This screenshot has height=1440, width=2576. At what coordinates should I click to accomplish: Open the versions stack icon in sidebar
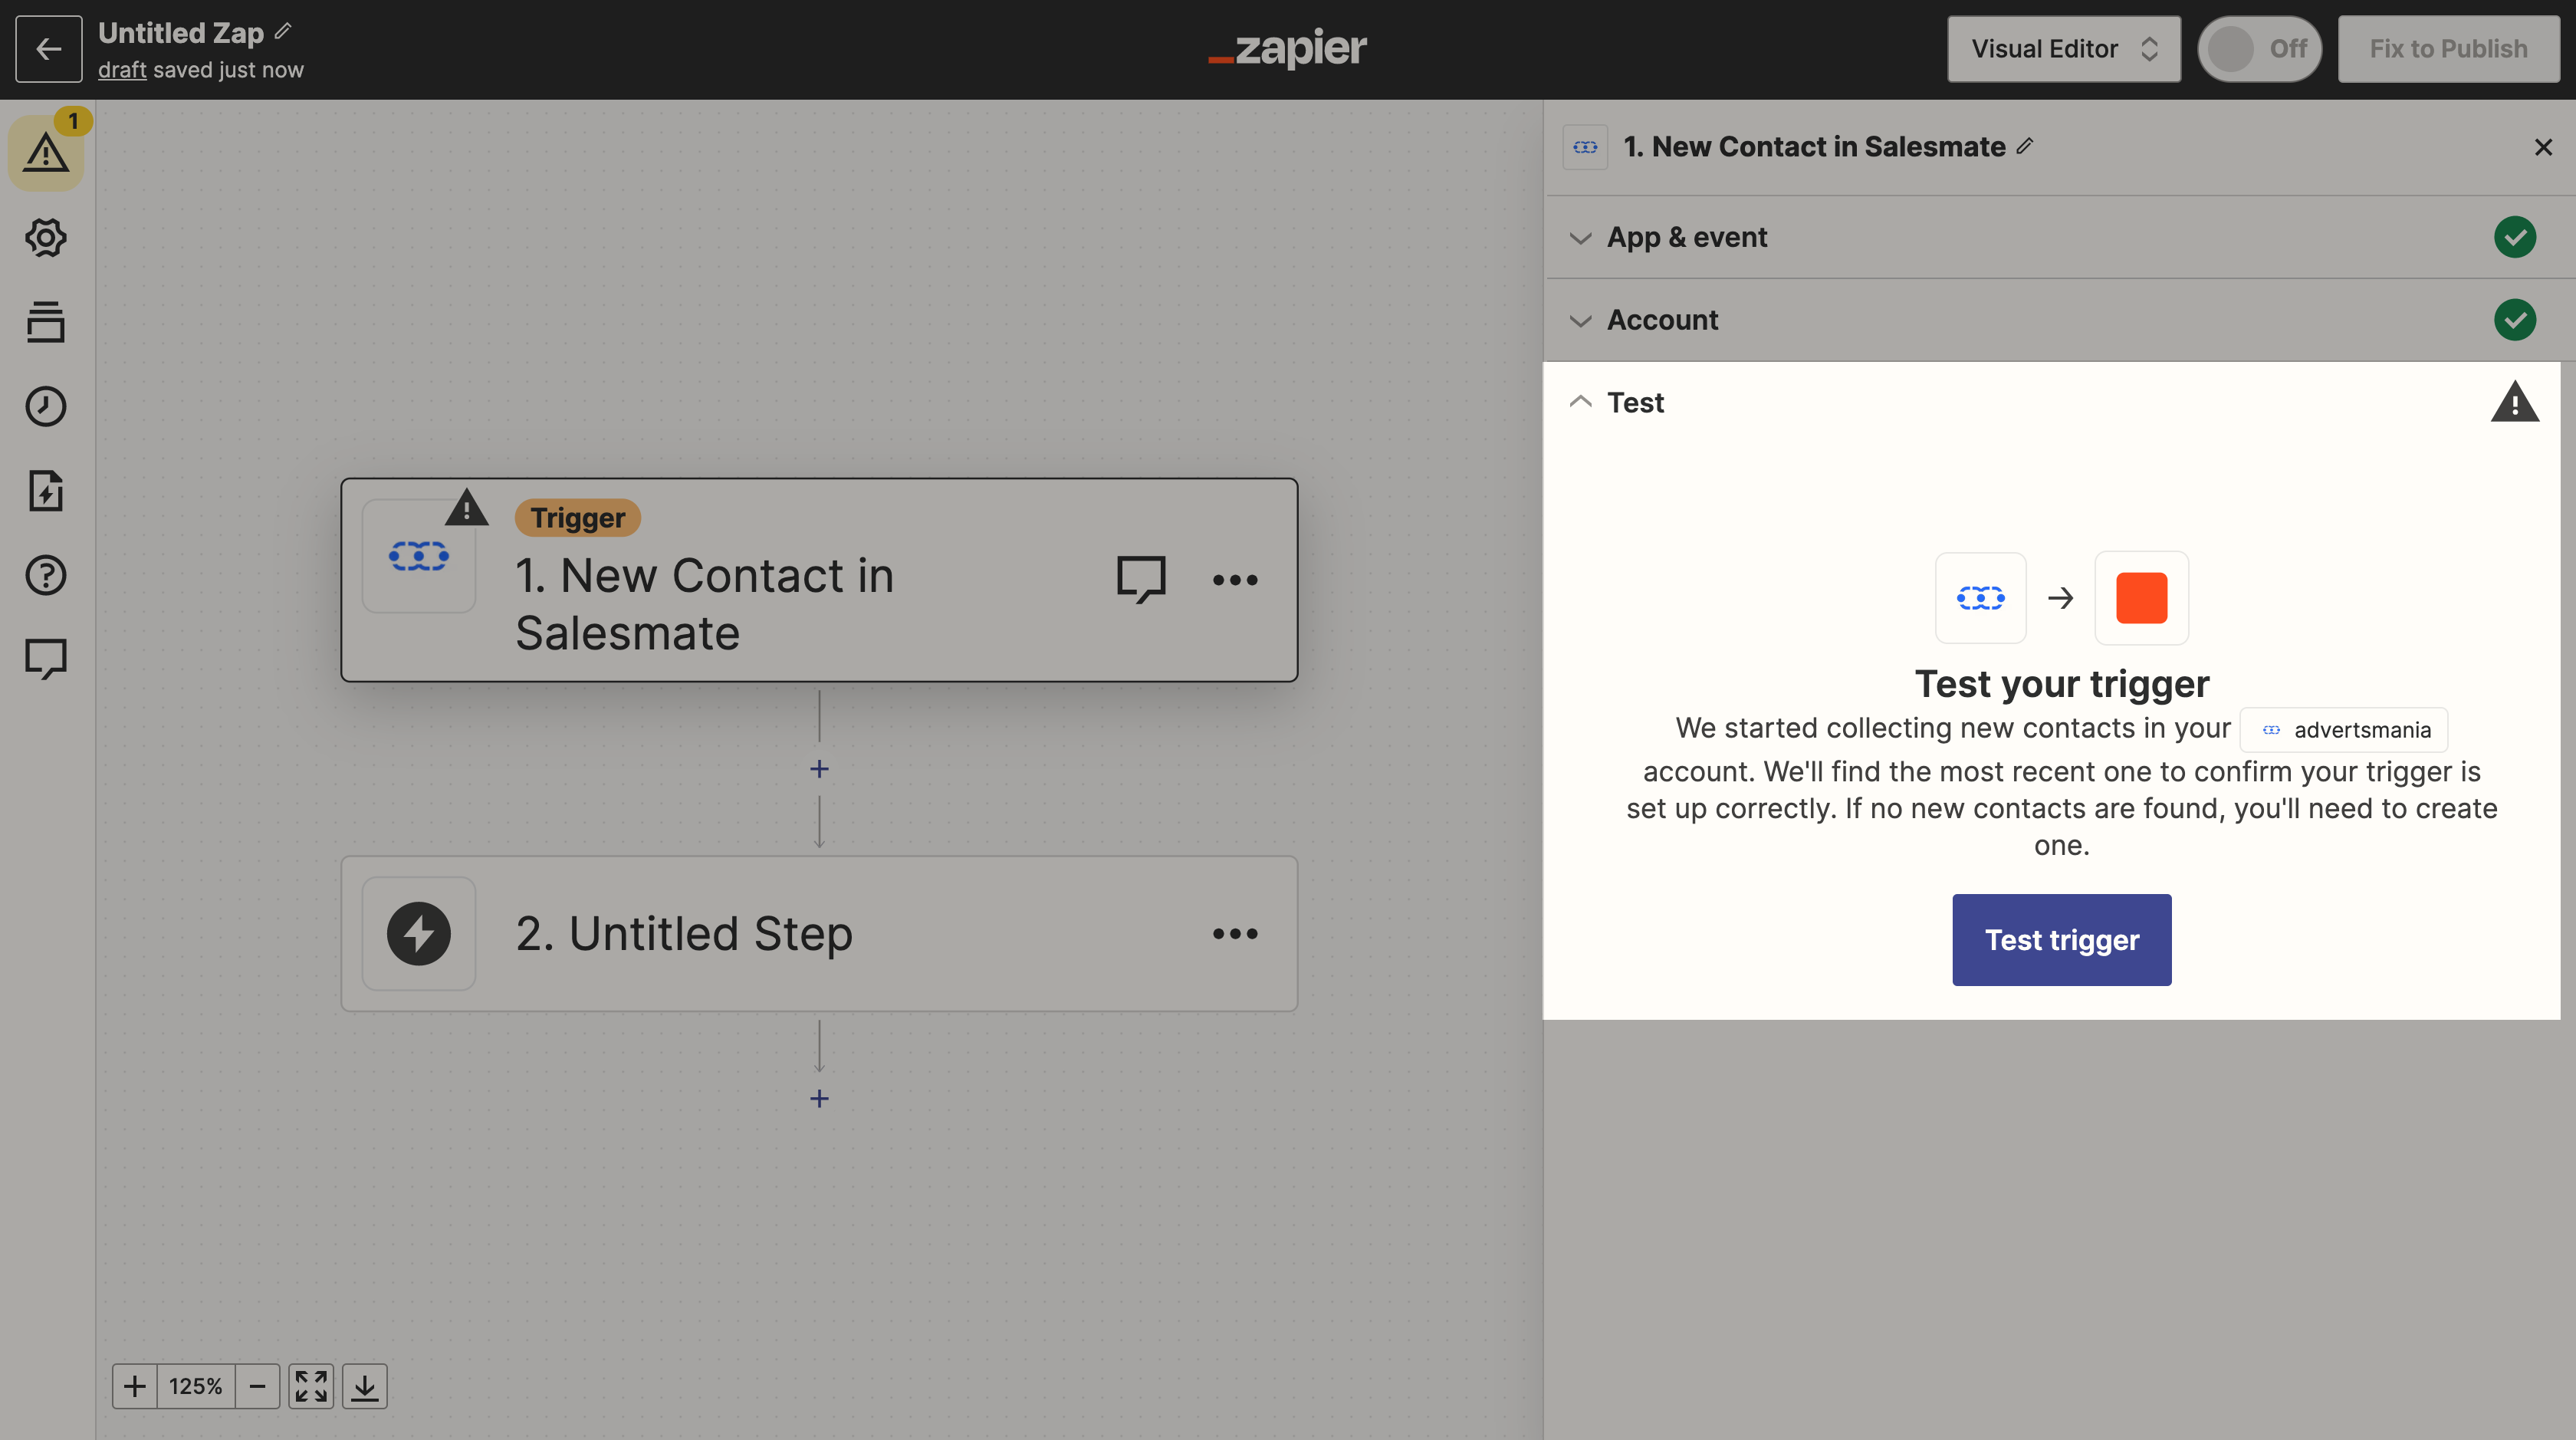46,322
